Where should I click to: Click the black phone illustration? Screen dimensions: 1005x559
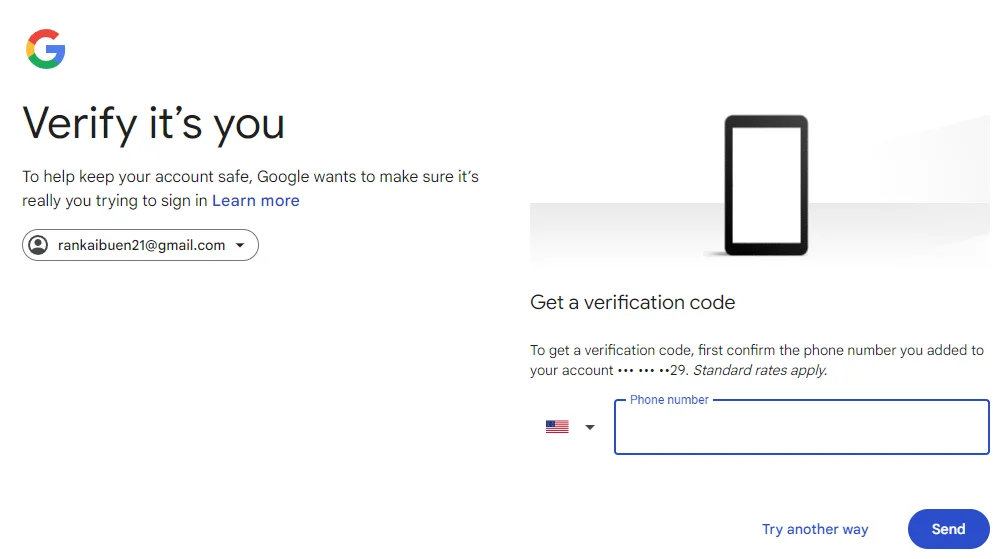click(766, 185)
